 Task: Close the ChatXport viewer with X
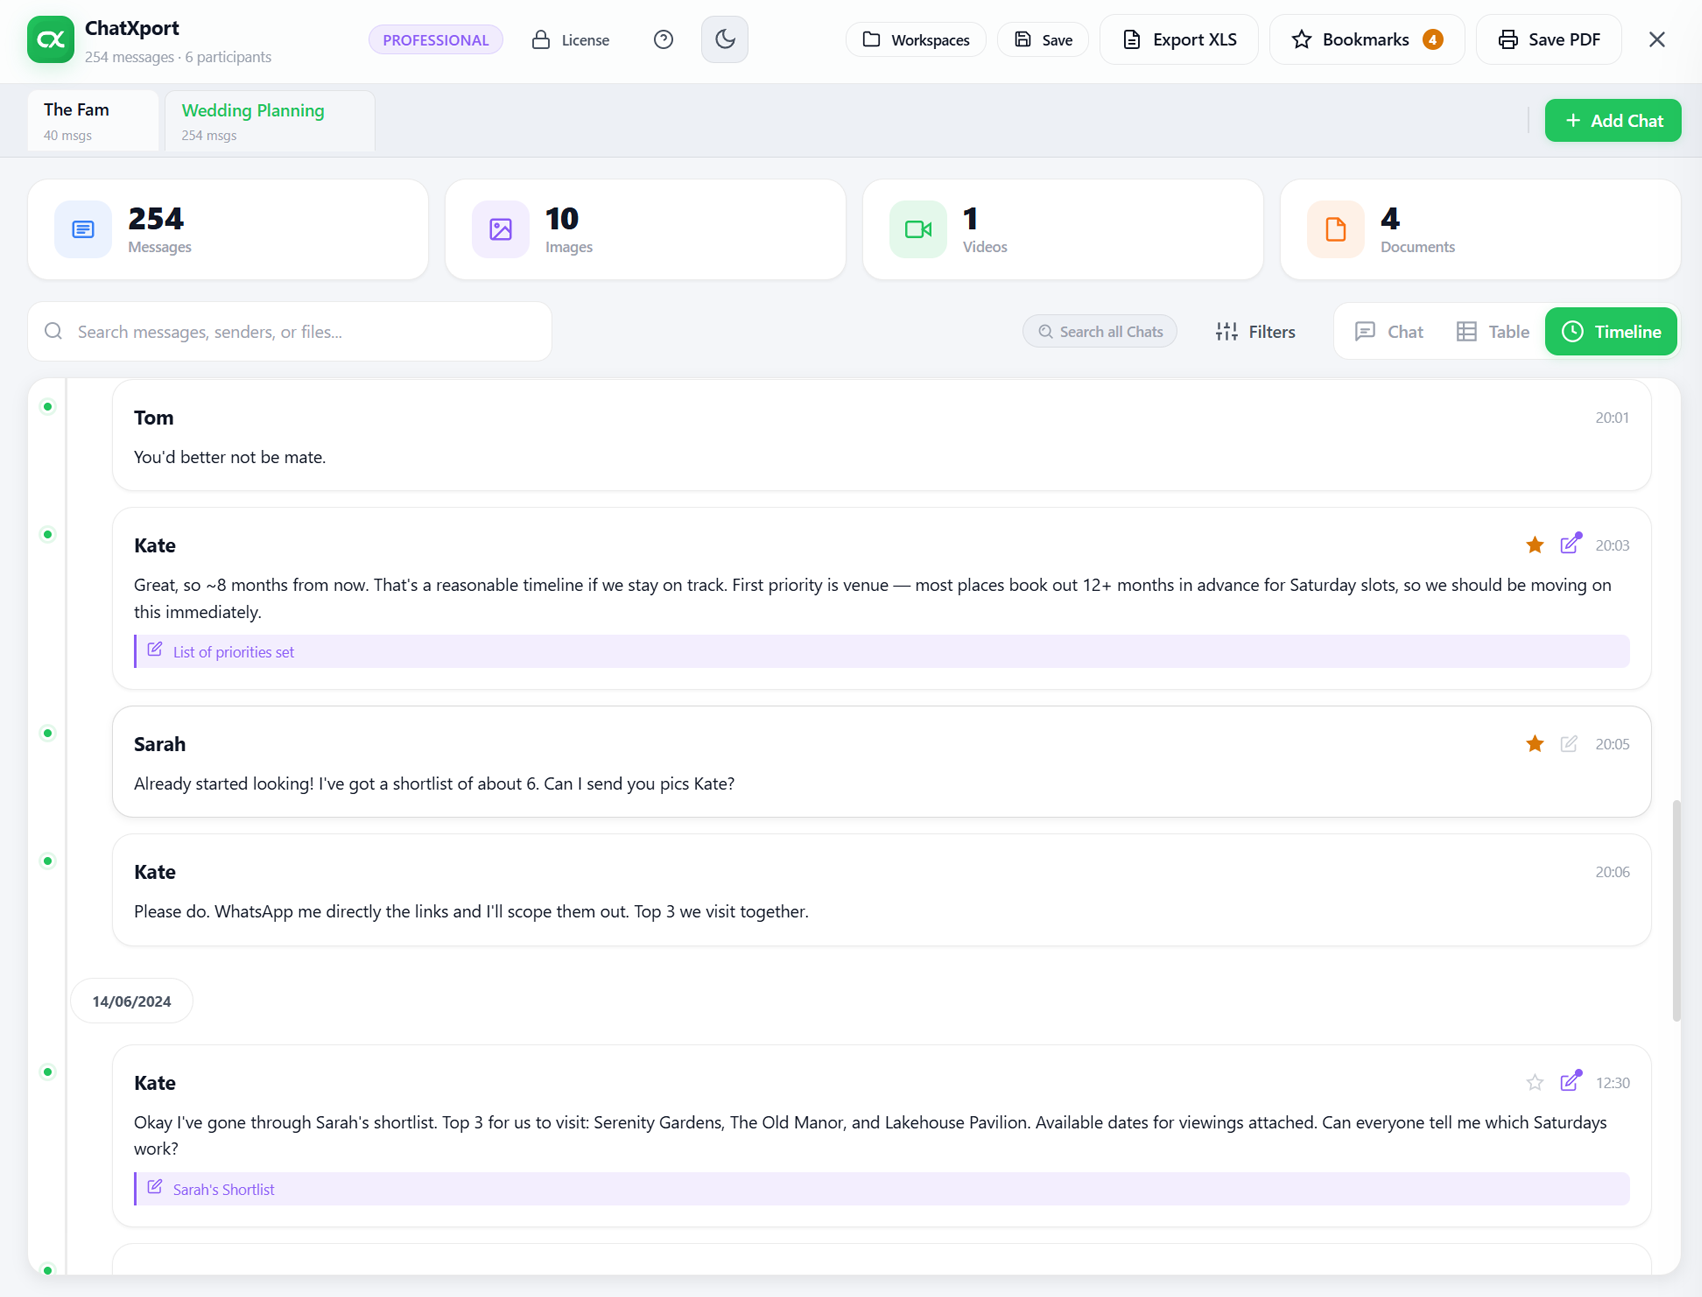(x=1657, y=40)
